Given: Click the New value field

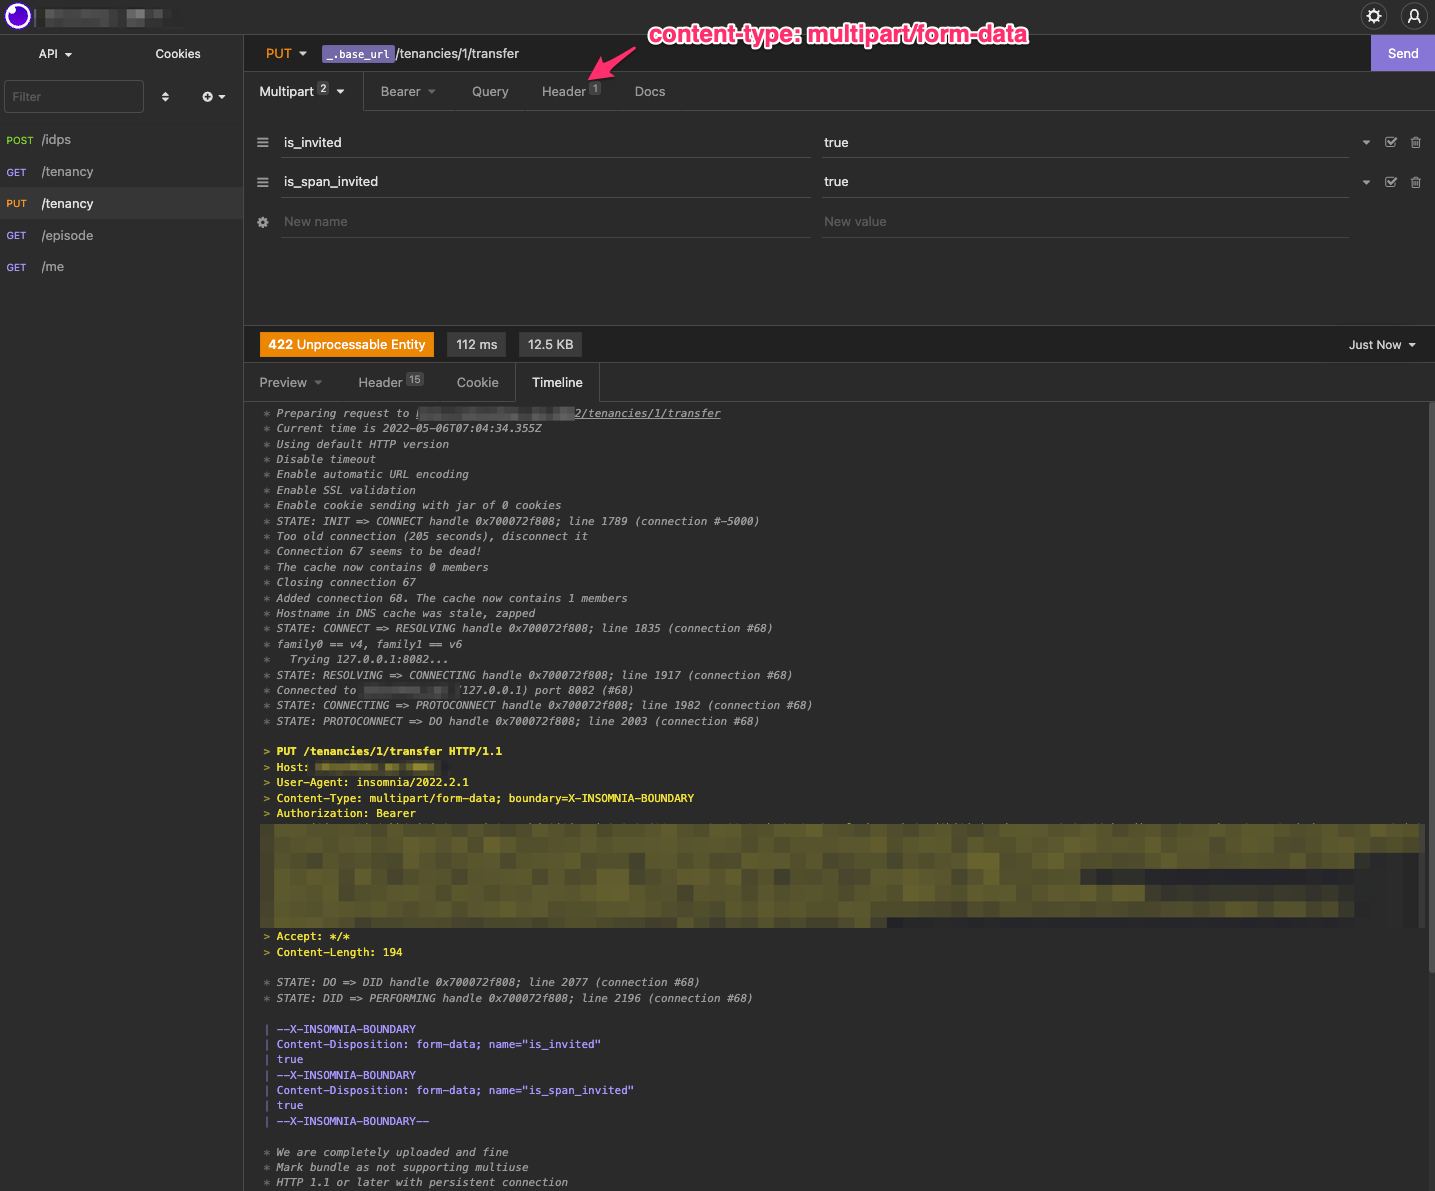Looking at the screenshot, I should click(x=1085, y=222).
